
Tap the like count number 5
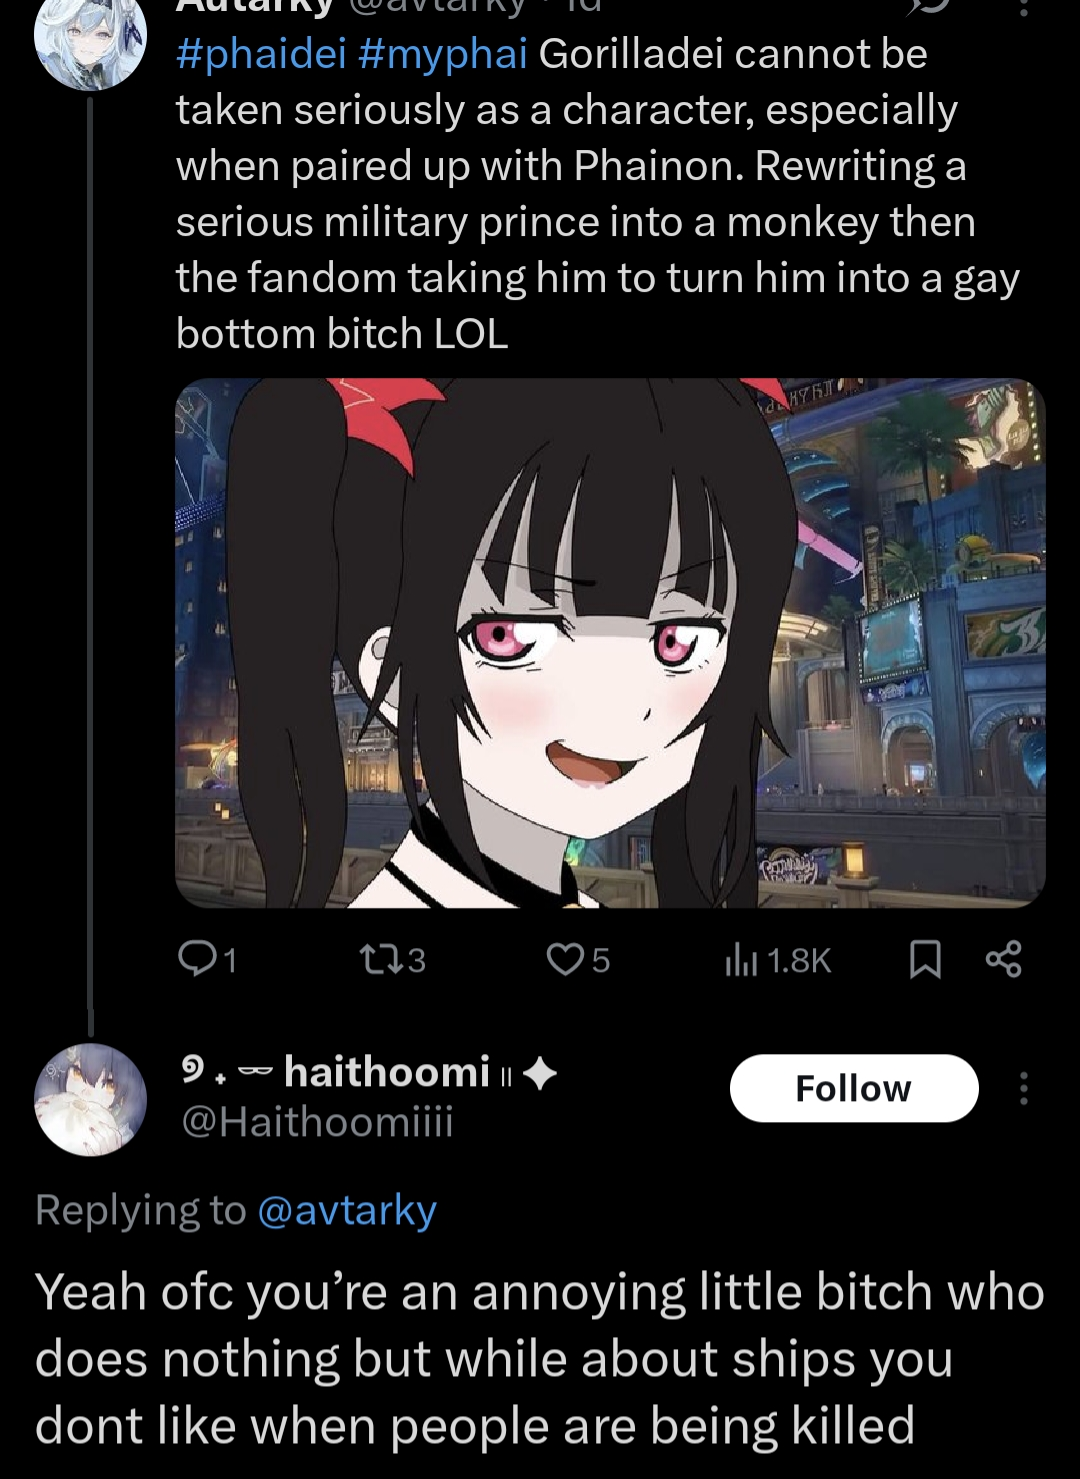click(x=601, y=961)
